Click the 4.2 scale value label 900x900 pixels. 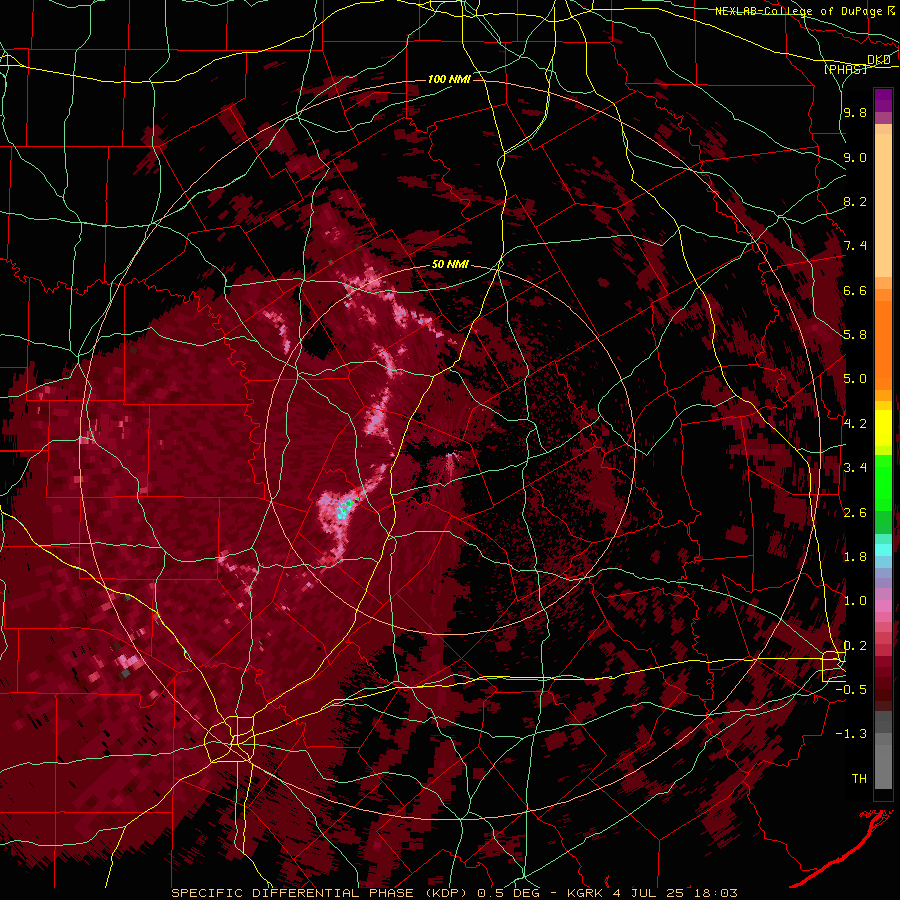(855, 424)
